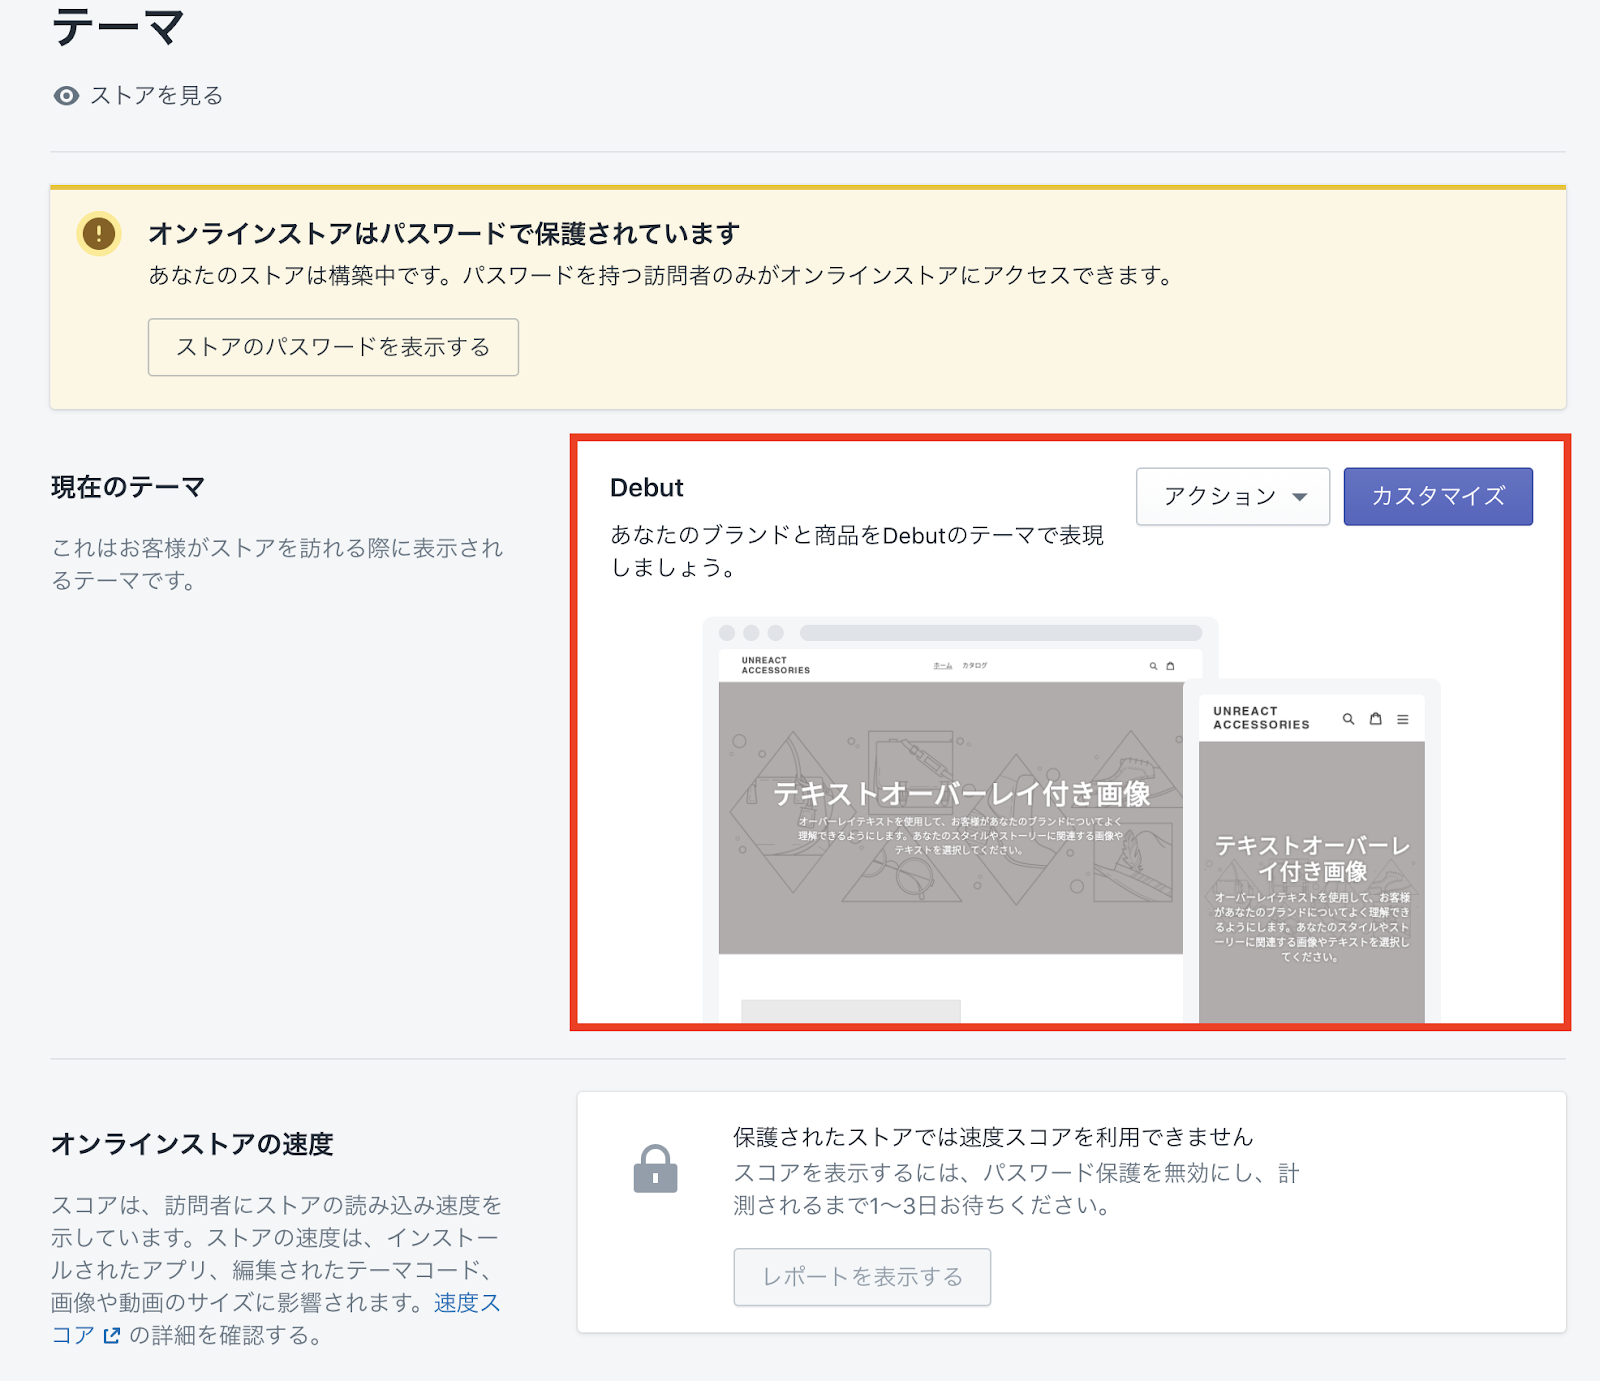Image resolution: width=1600 pixels, height=1381 pixels.
Task: Click the search icon in desktop preview
Action: click(x=1153, y=666)
